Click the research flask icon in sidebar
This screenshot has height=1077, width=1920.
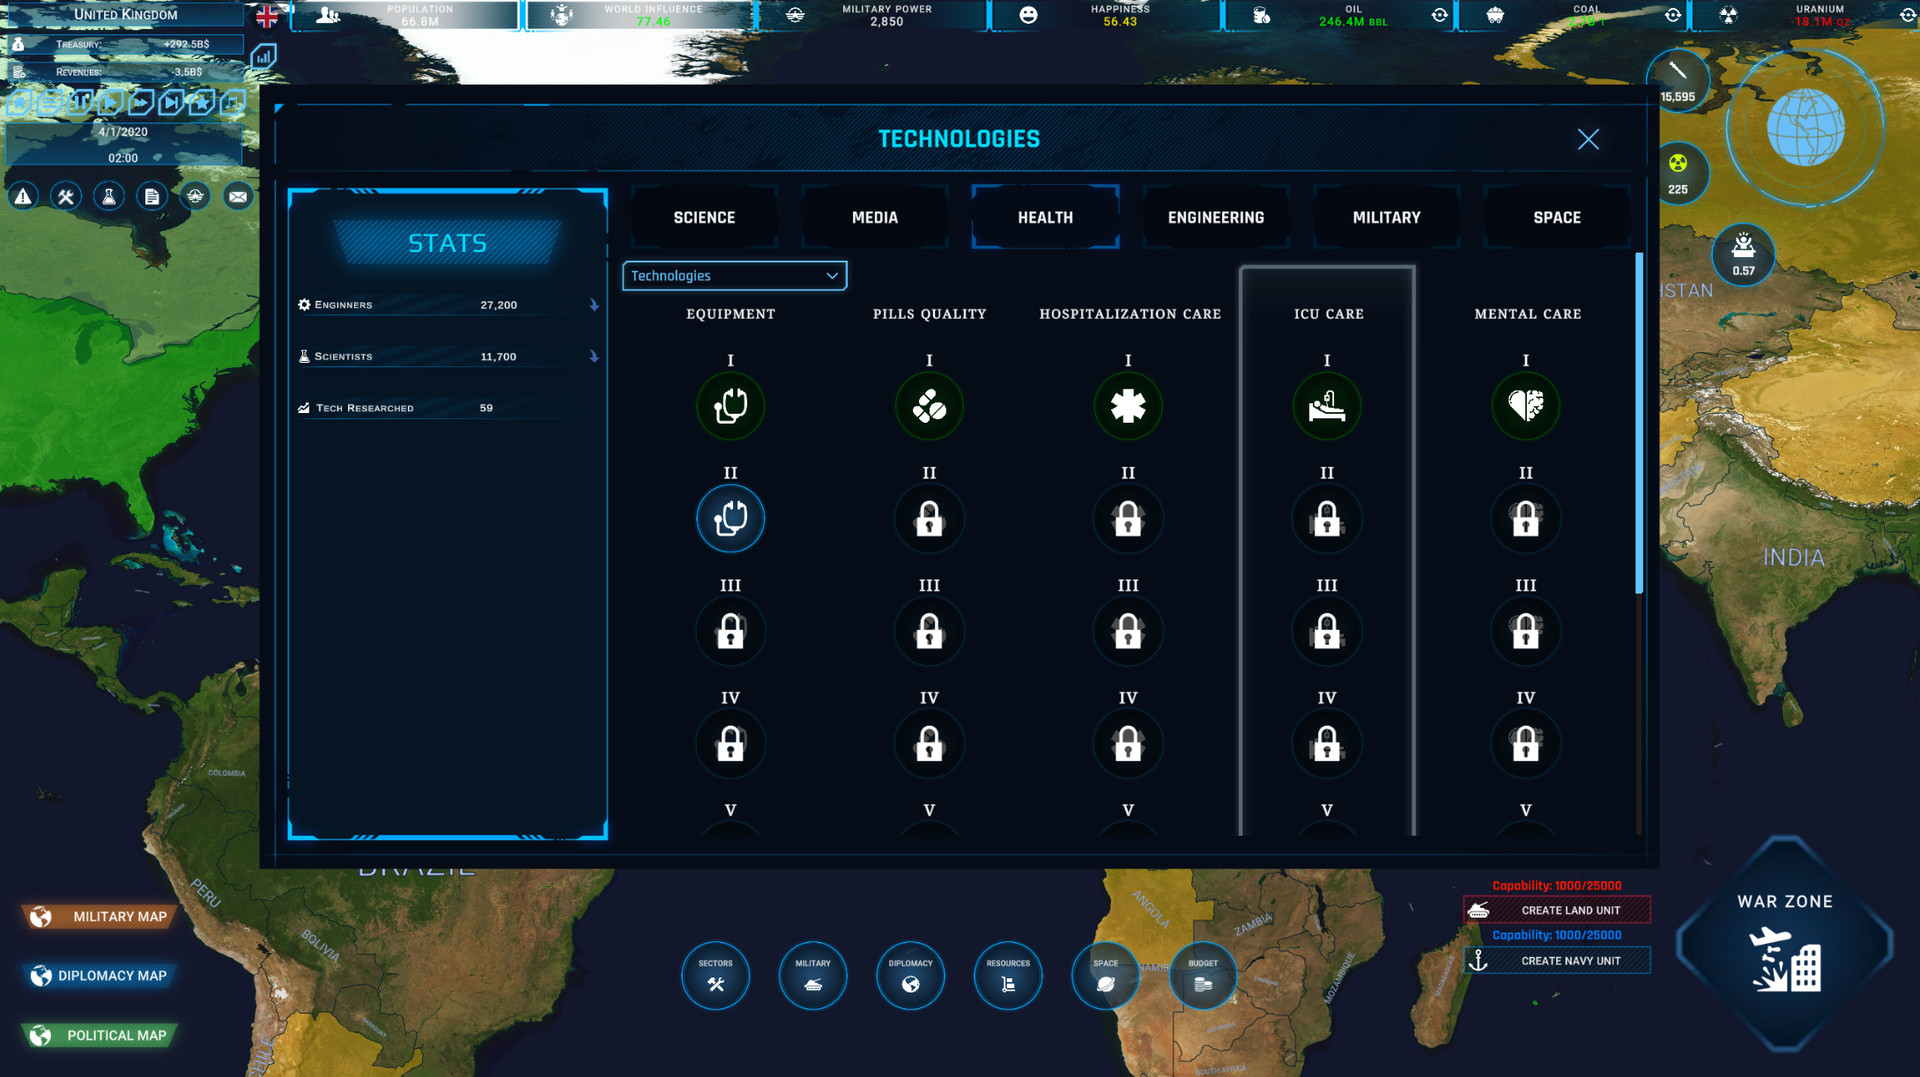point(108,196)
